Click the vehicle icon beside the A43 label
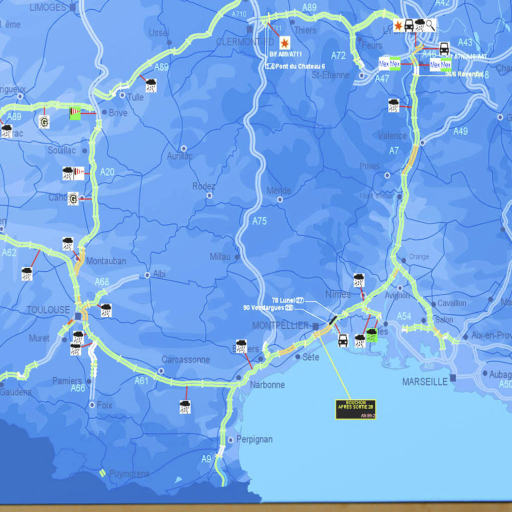The image size is (512, 512). click(444, 49)
